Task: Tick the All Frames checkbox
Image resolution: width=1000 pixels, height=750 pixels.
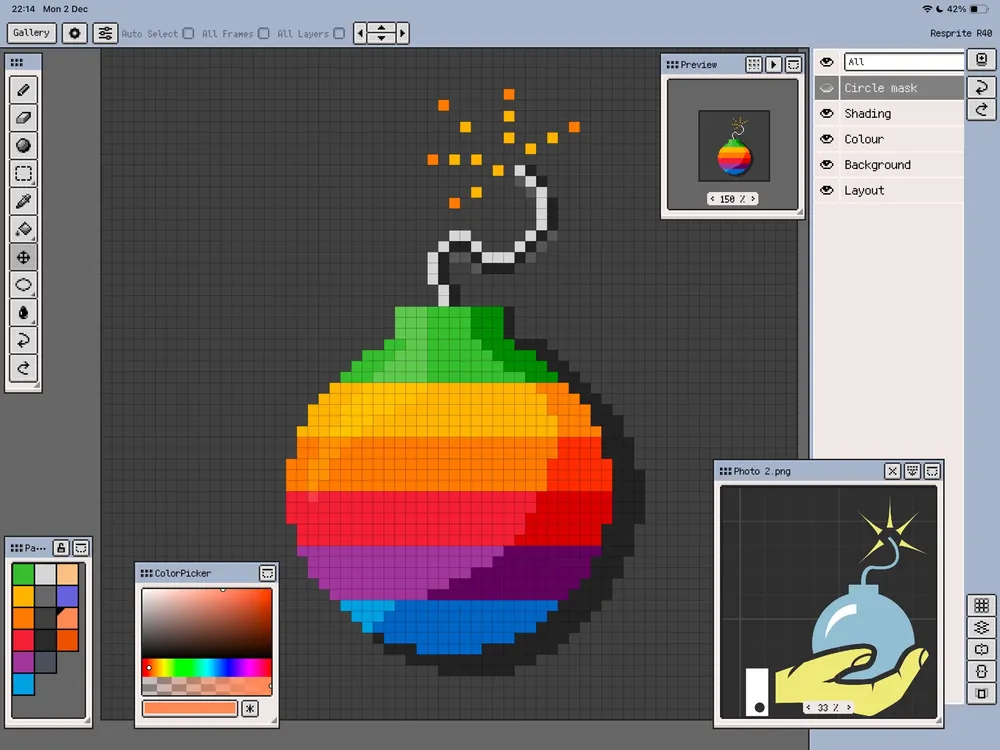Action: (264, 34)
